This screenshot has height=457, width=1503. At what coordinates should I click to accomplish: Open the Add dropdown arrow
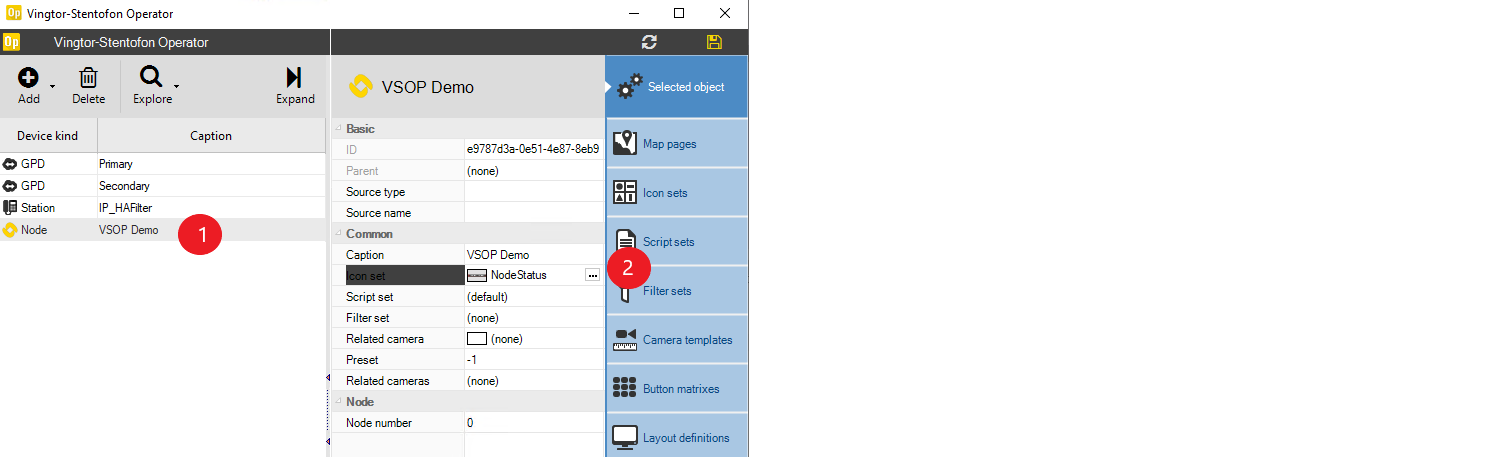coord(52,87)
